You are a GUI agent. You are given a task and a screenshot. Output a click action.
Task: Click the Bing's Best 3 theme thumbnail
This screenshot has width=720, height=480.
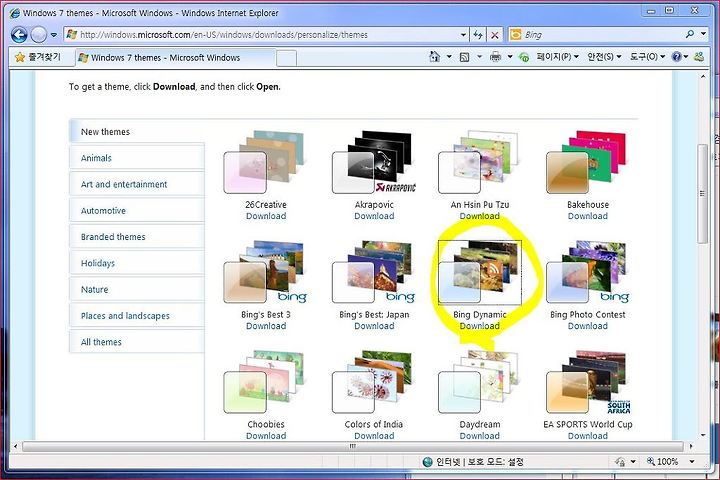click(x=264, y=272)
